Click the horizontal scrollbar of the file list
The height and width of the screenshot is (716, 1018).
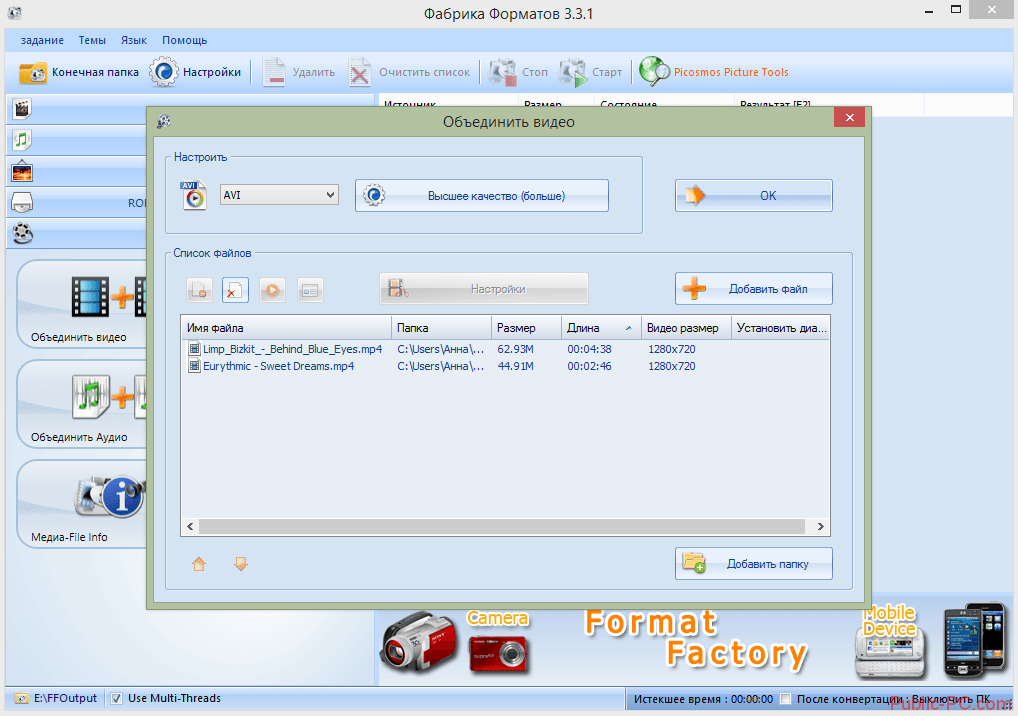(x=500, y=526)
